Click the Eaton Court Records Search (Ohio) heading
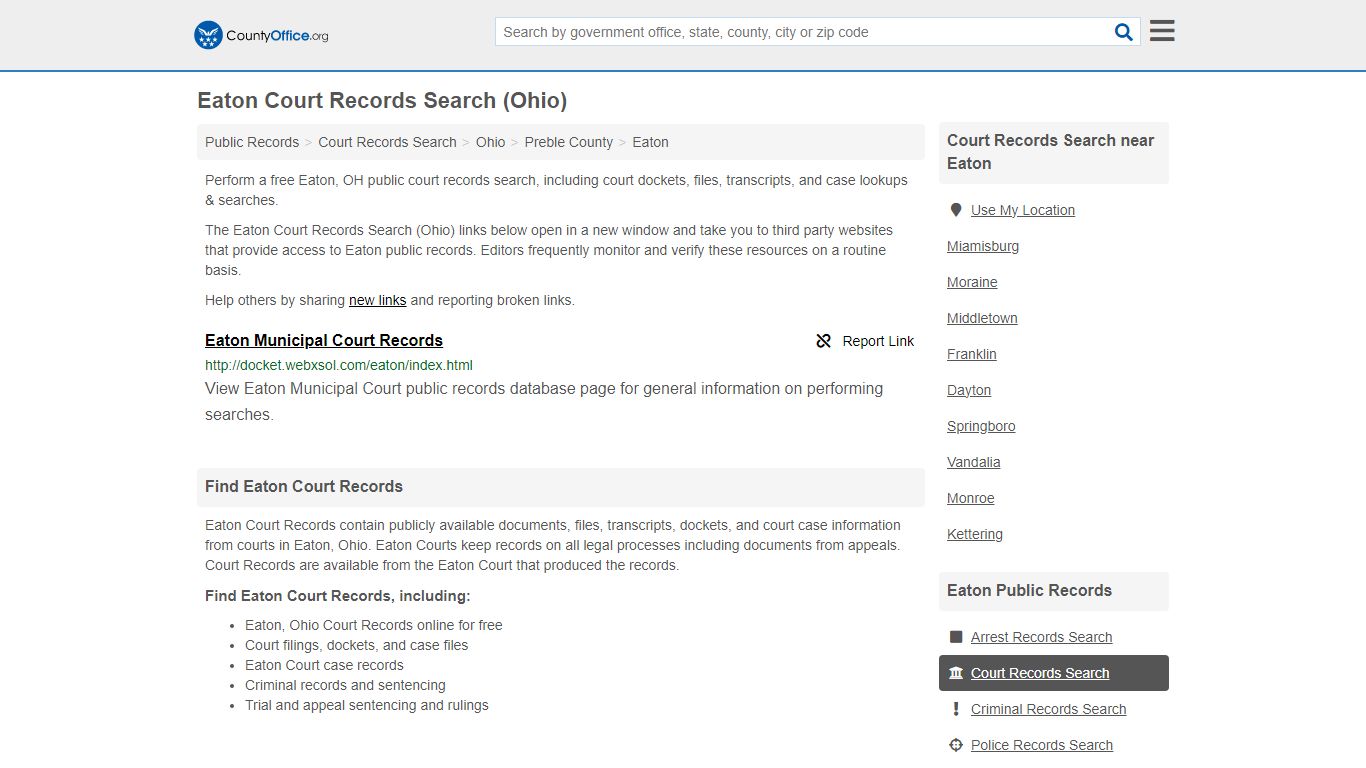Image resolution: width=1366 pixels, height=768 pixels. click(x=382, y=101)
